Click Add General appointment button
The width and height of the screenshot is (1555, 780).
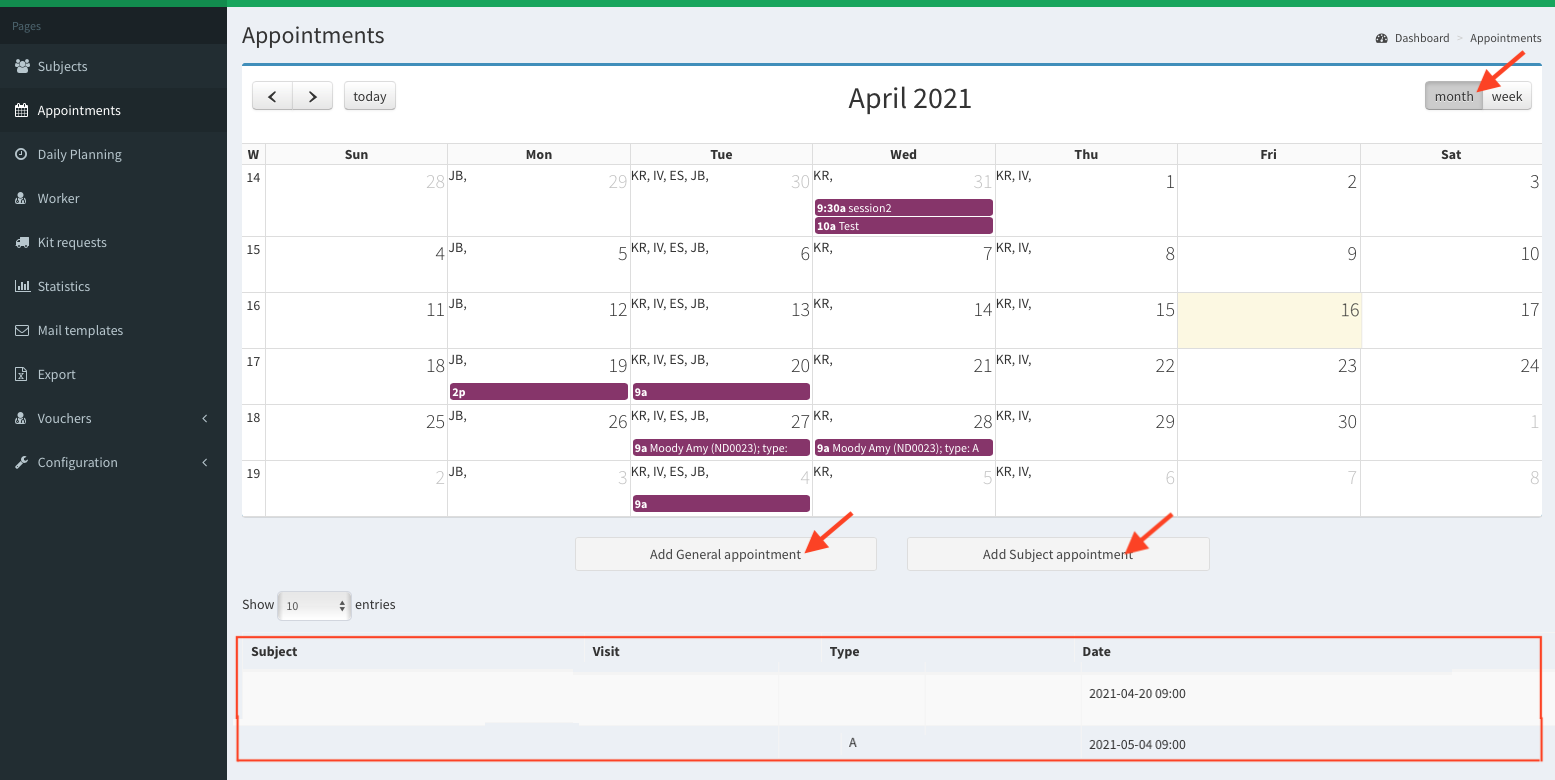tap(725, 554)
